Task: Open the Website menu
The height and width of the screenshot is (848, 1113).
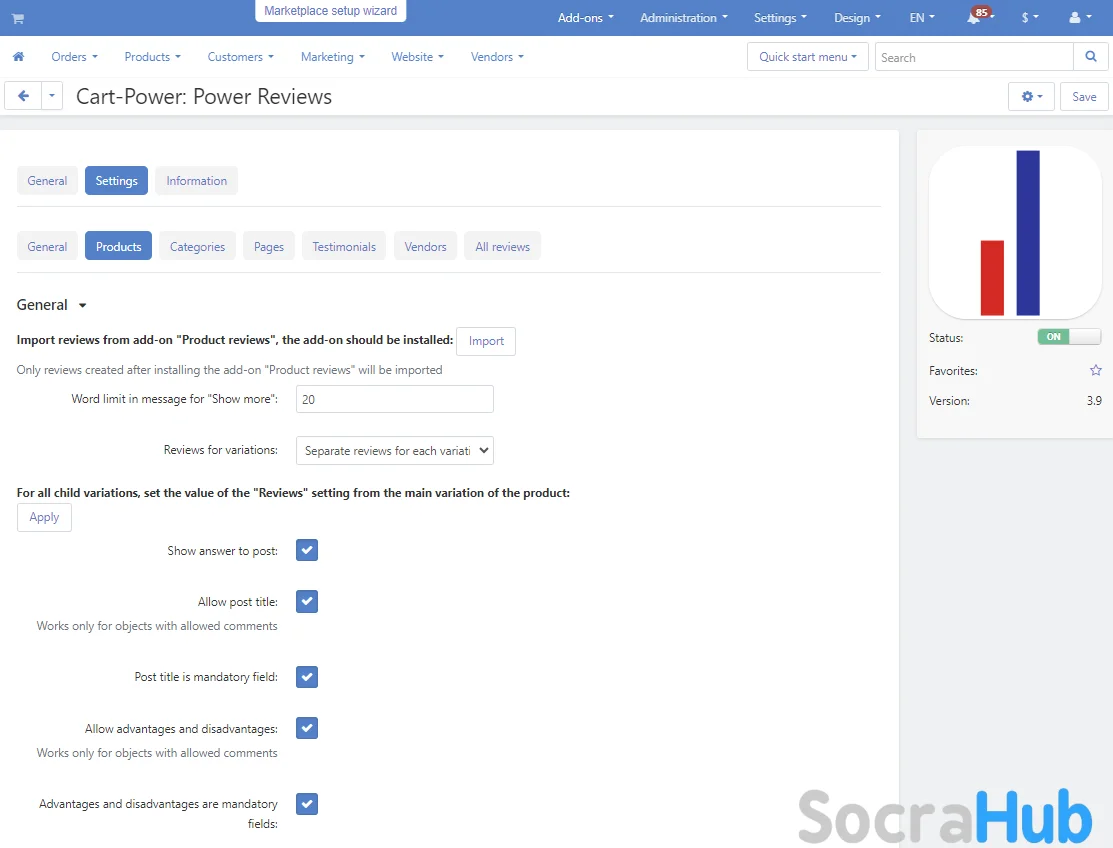Action: pos(417,57)
